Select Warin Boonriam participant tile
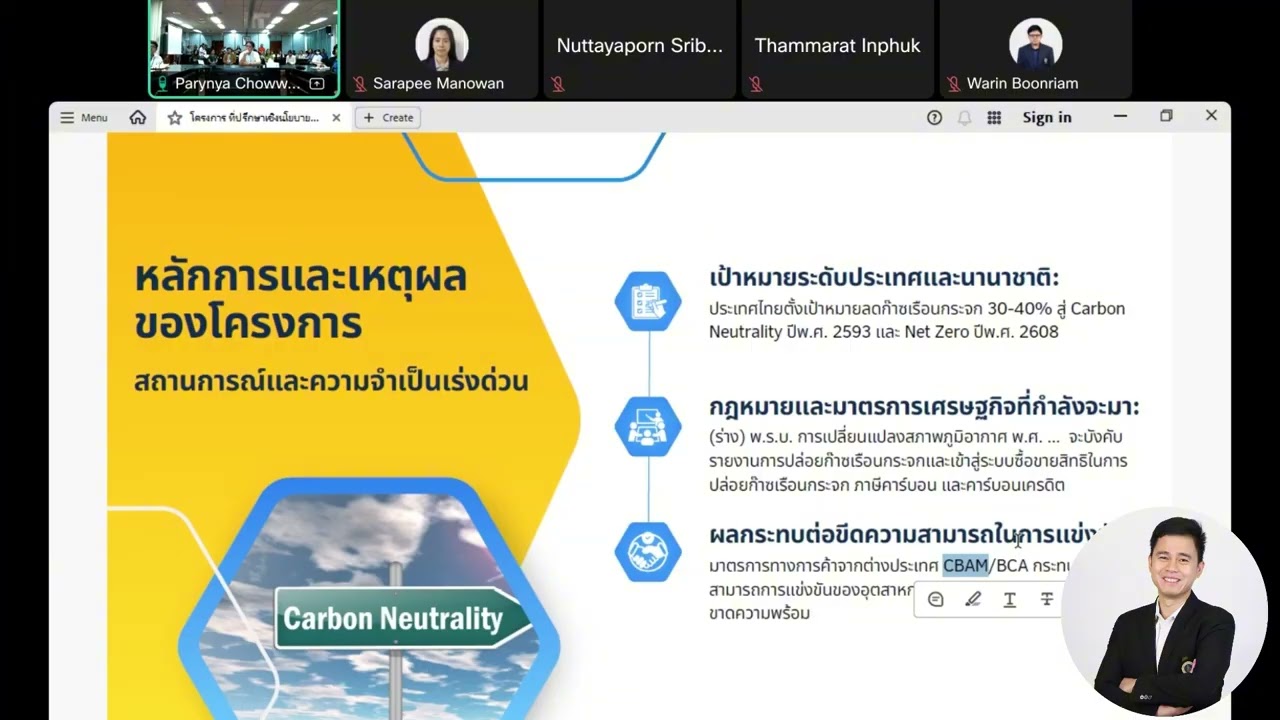This screenshot has height=720, width=1280. click(x=1035, y=49)
